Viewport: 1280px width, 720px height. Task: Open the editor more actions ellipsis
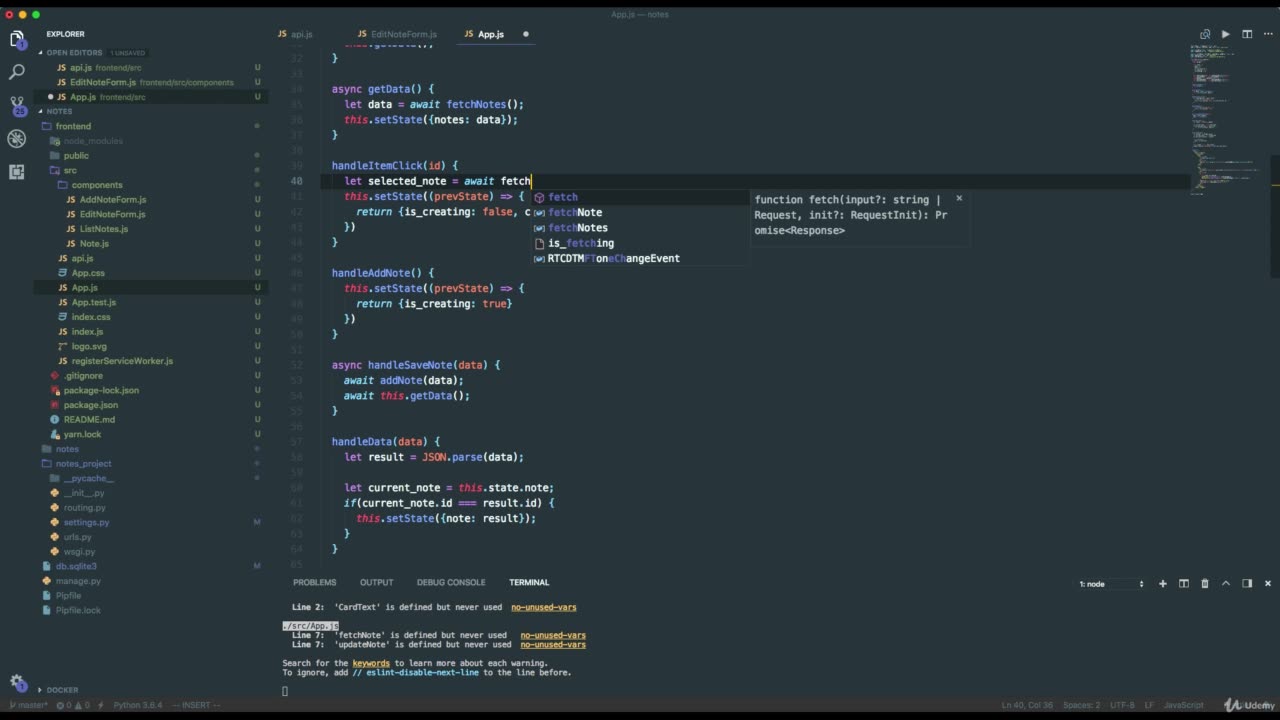[x=1267, y=34]
